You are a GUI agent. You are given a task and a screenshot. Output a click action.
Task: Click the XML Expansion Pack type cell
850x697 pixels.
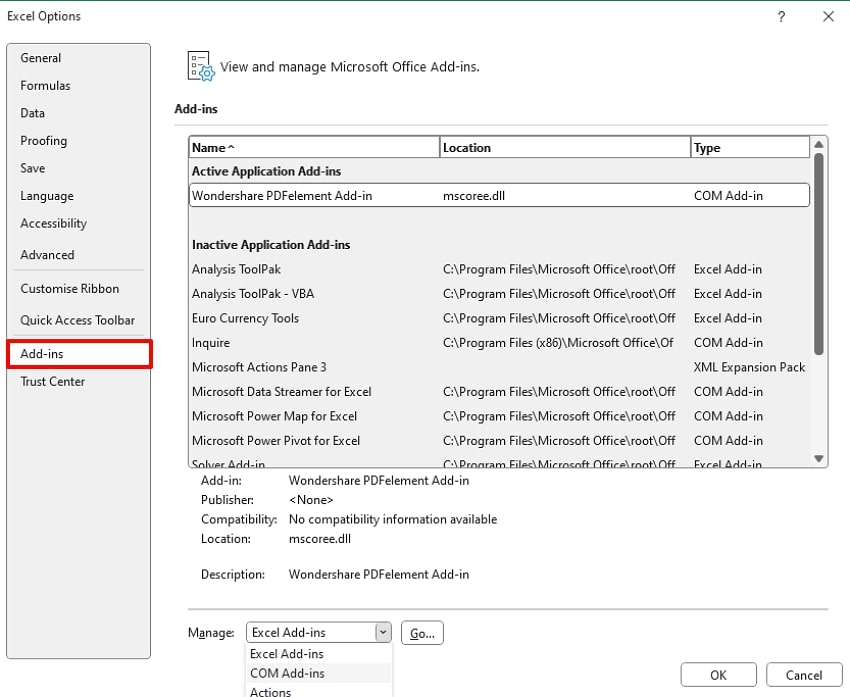(749, 367)
